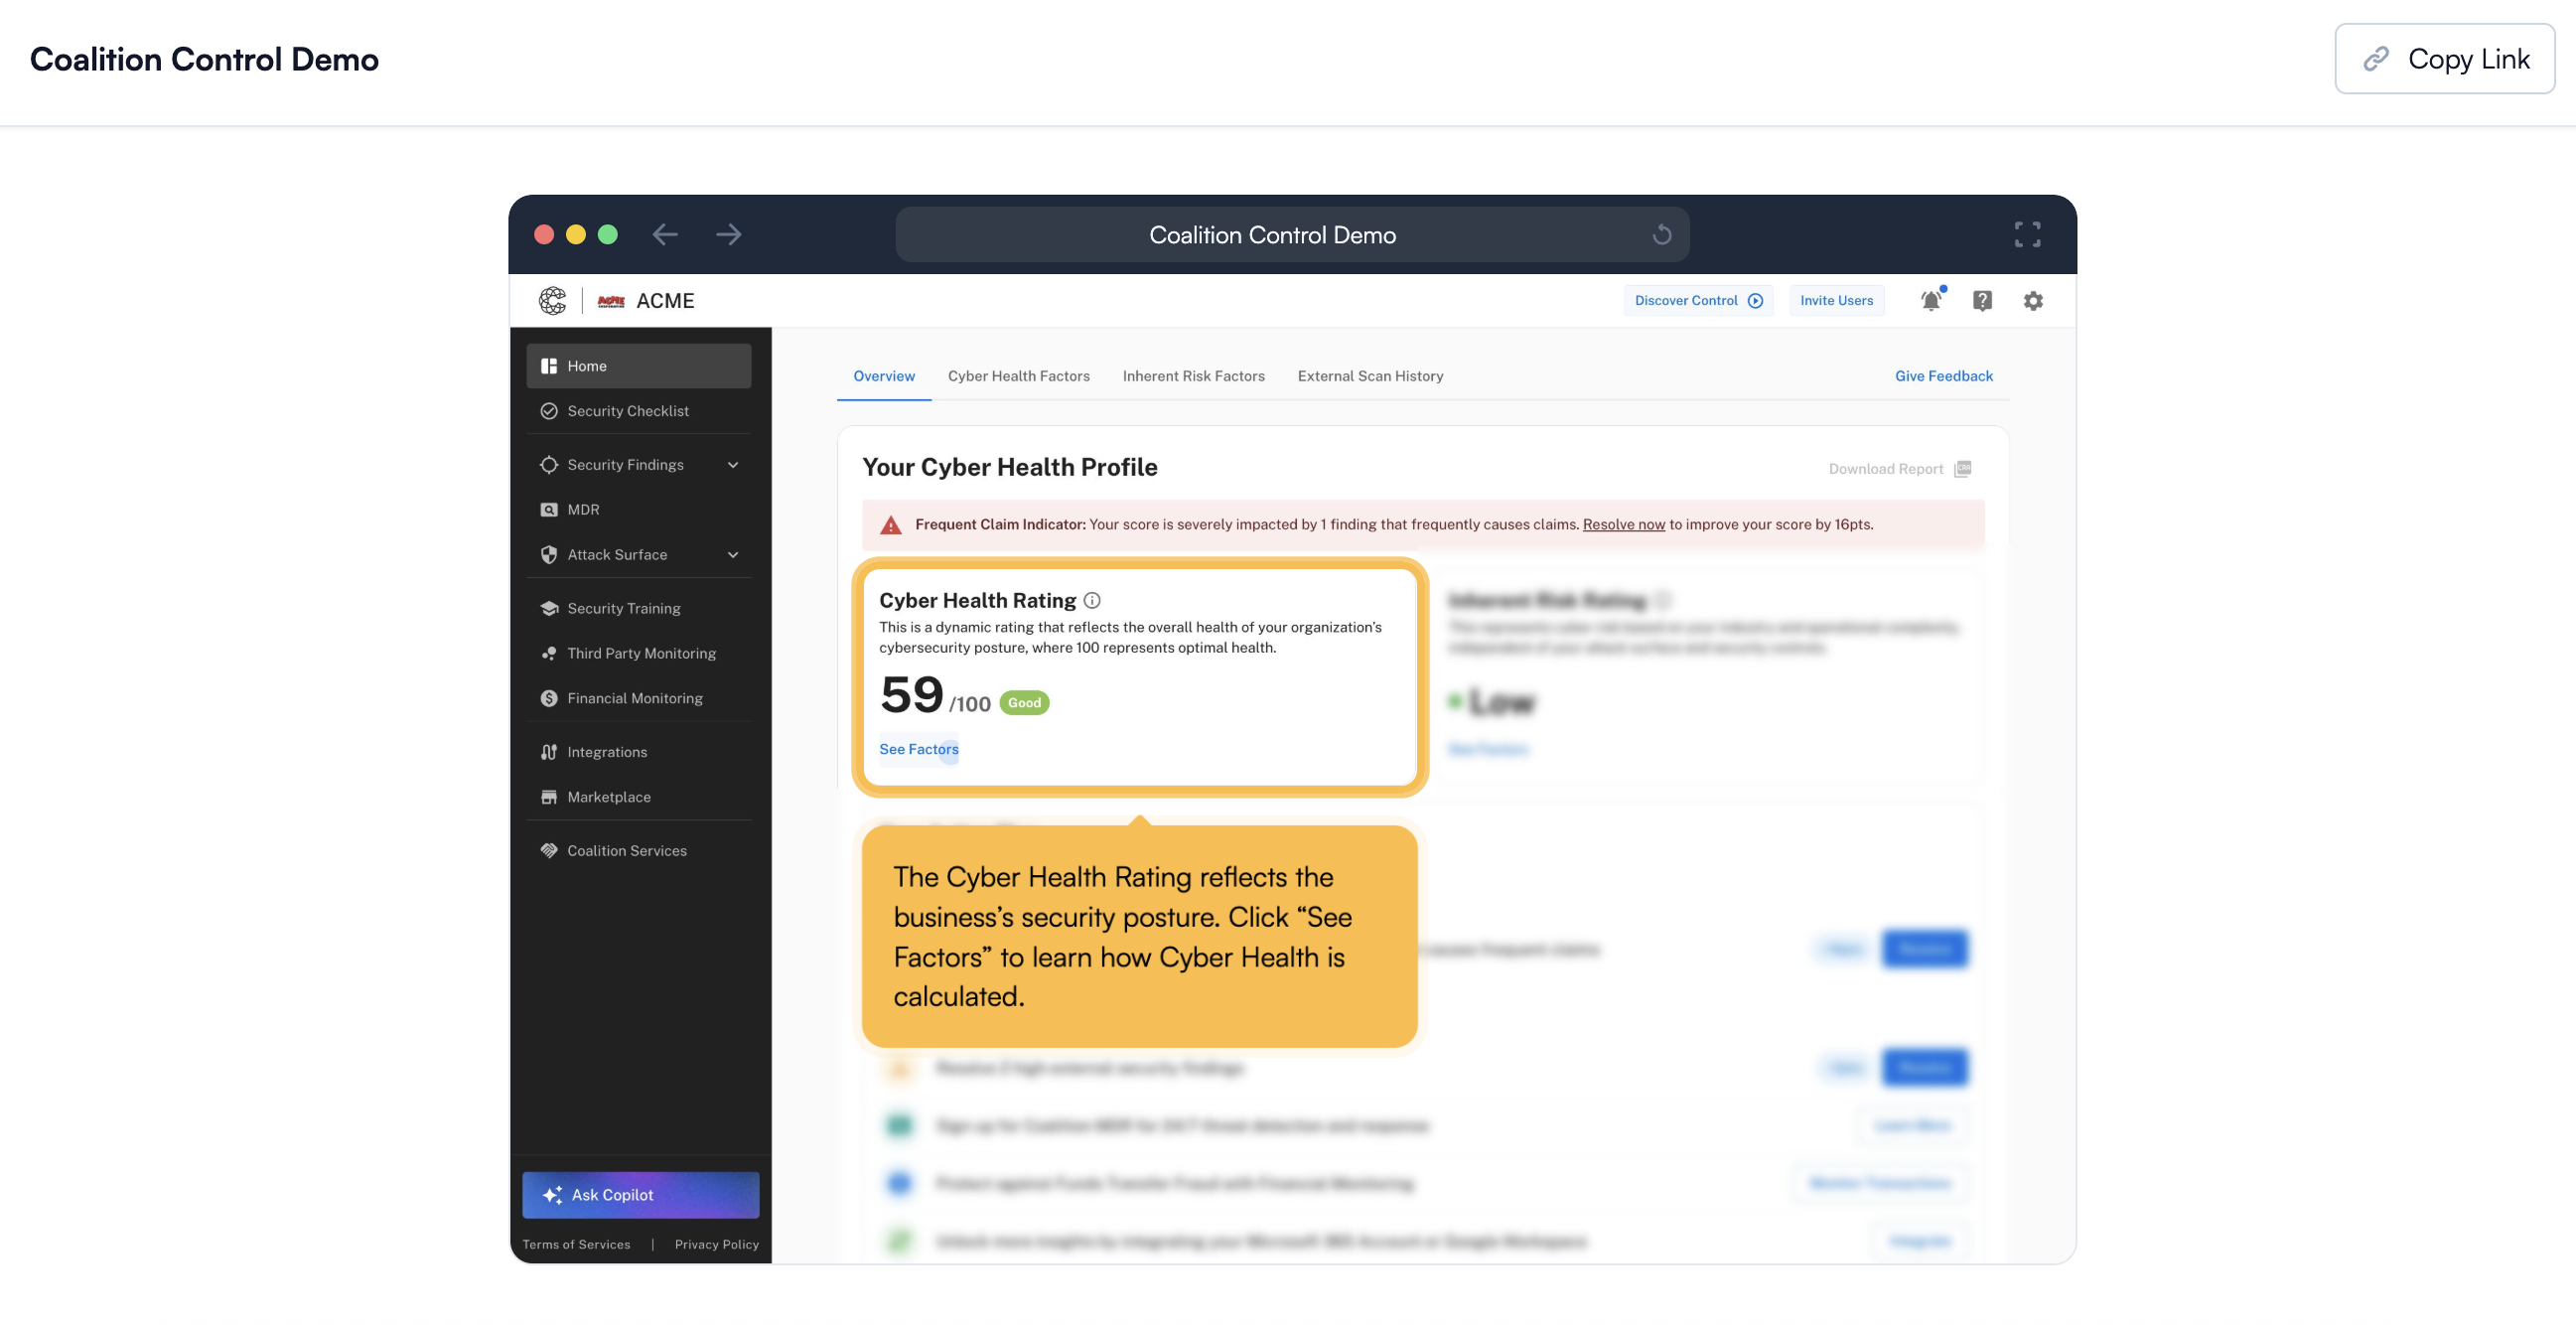Select the External Scan History tab
Screen dimensions: 2576x1325
tap(1370, 377)
